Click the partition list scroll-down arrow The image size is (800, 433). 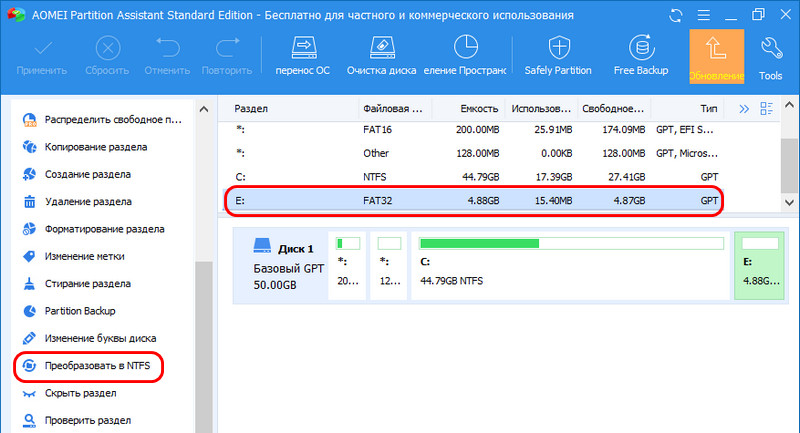pos(790,202)
